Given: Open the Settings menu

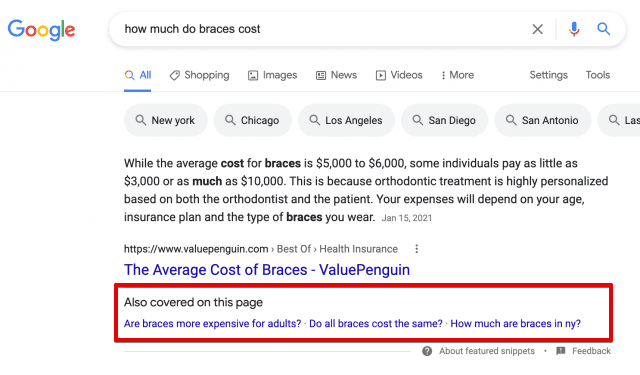Looking at the screenshot, I should [549, 75].
